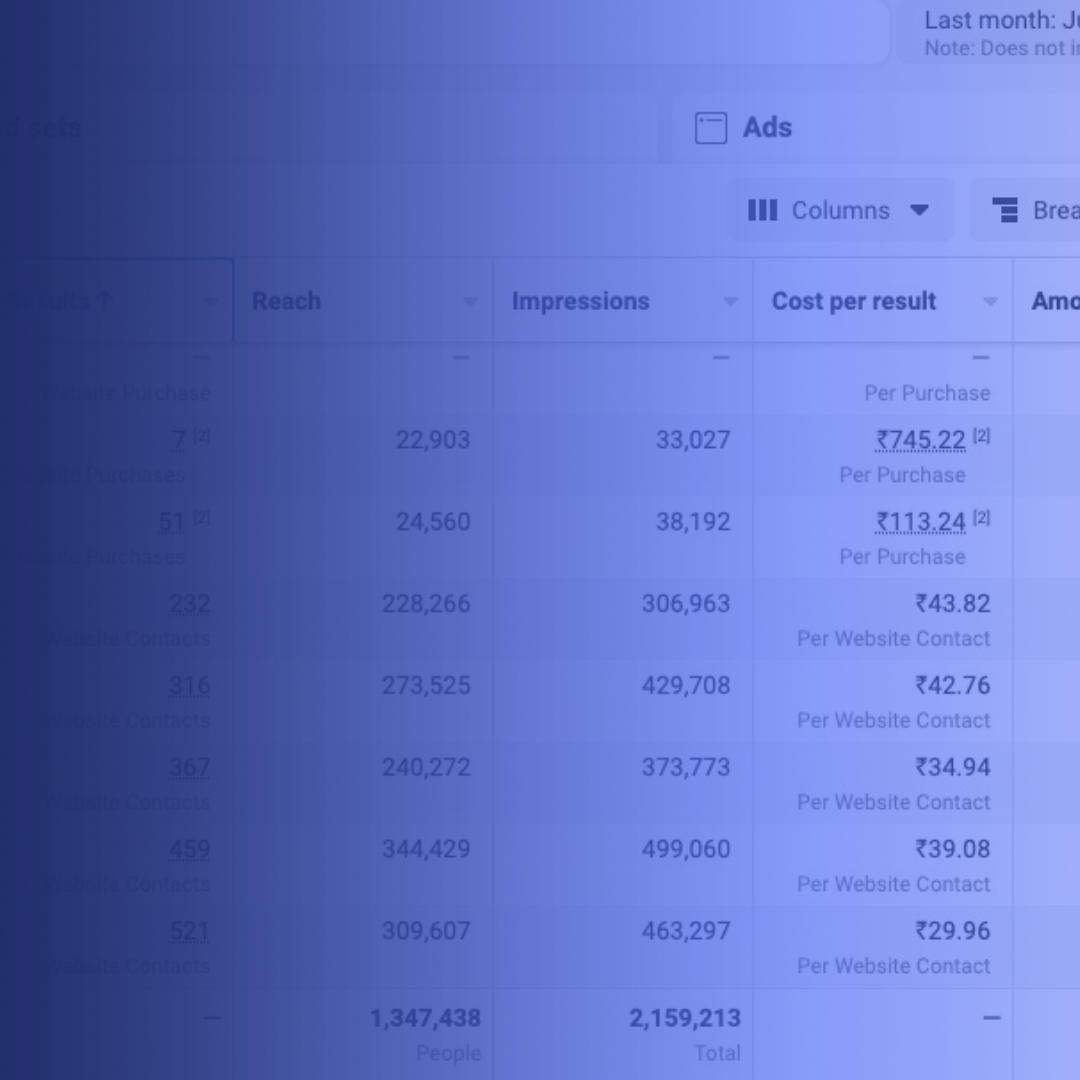Click the Breakdown icon next to Columns
Viewport: 1080px width, 1080px height.
point(1004,210)
